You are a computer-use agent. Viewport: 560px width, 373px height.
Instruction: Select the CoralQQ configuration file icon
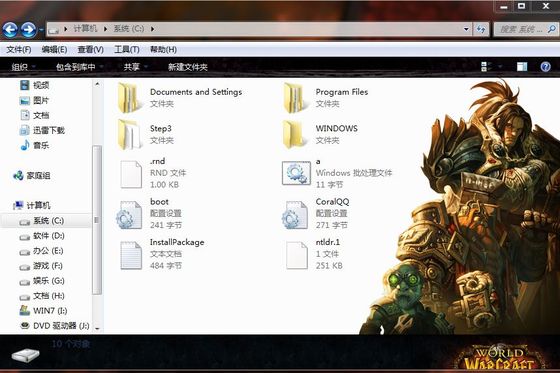tap(295, 214)
